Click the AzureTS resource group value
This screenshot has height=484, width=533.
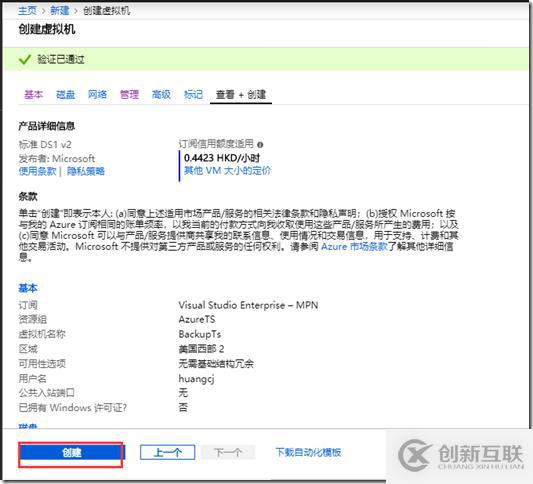(x=197, y=319)
